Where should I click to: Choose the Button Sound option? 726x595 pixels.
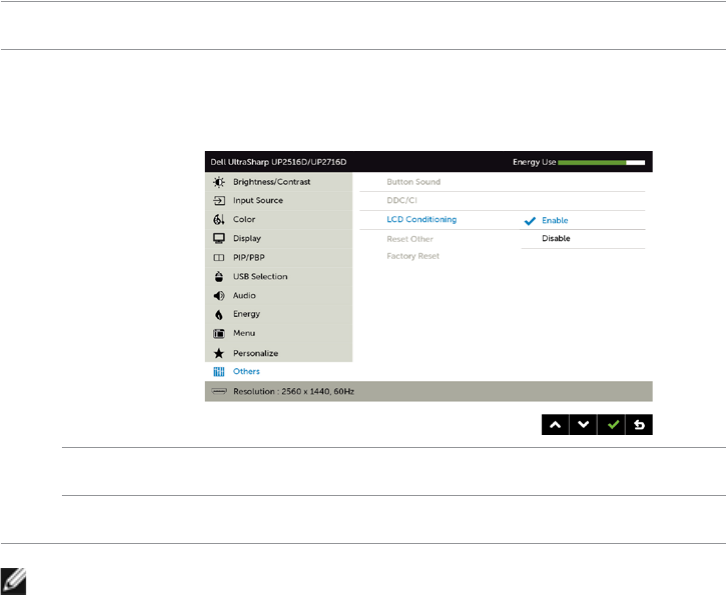[x=413, y=182]
